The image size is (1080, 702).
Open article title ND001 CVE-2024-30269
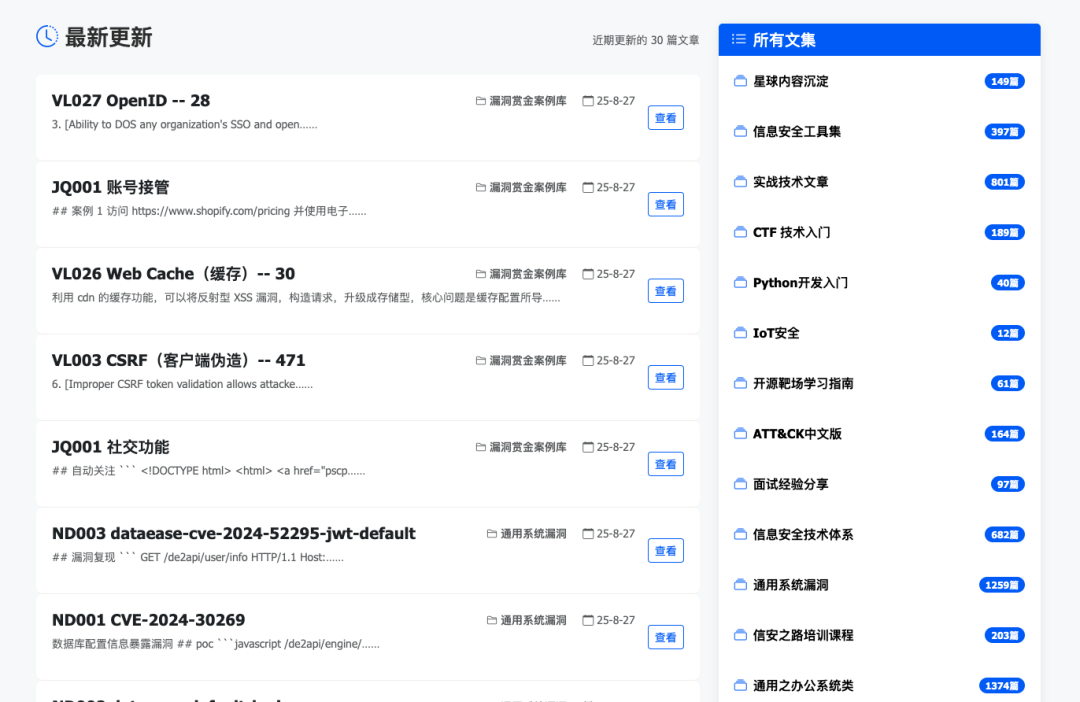tap(148, 620)
